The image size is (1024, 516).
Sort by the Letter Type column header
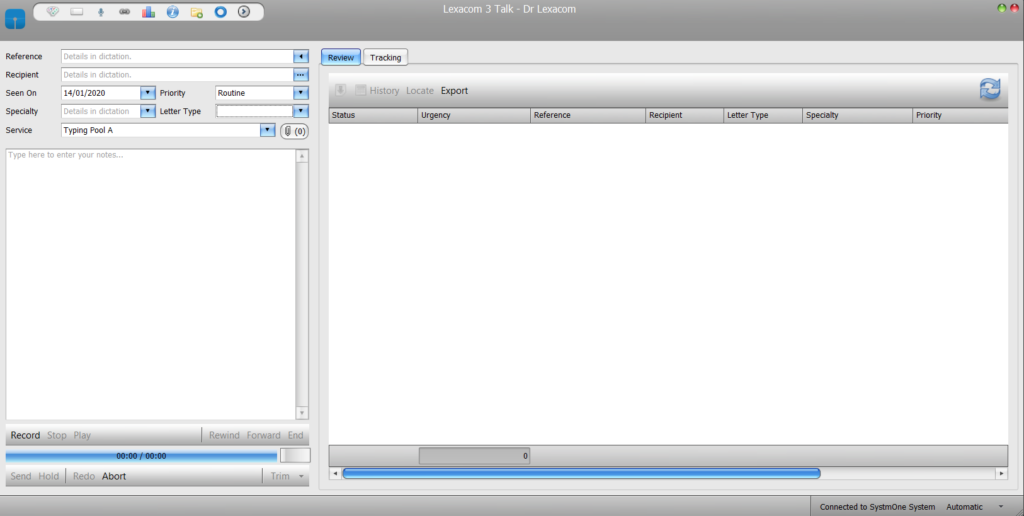(763, 115)
